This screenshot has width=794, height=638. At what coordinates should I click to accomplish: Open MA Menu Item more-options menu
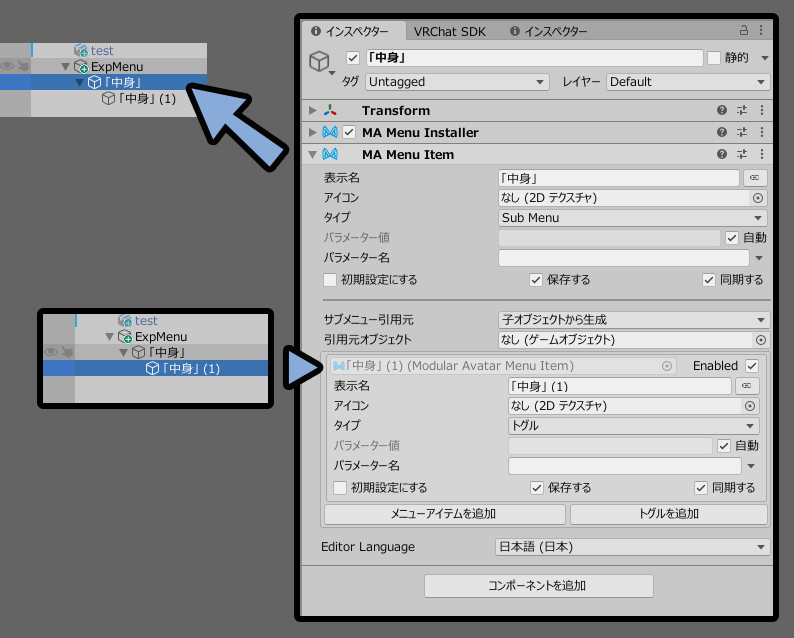(x=762, y=154)
